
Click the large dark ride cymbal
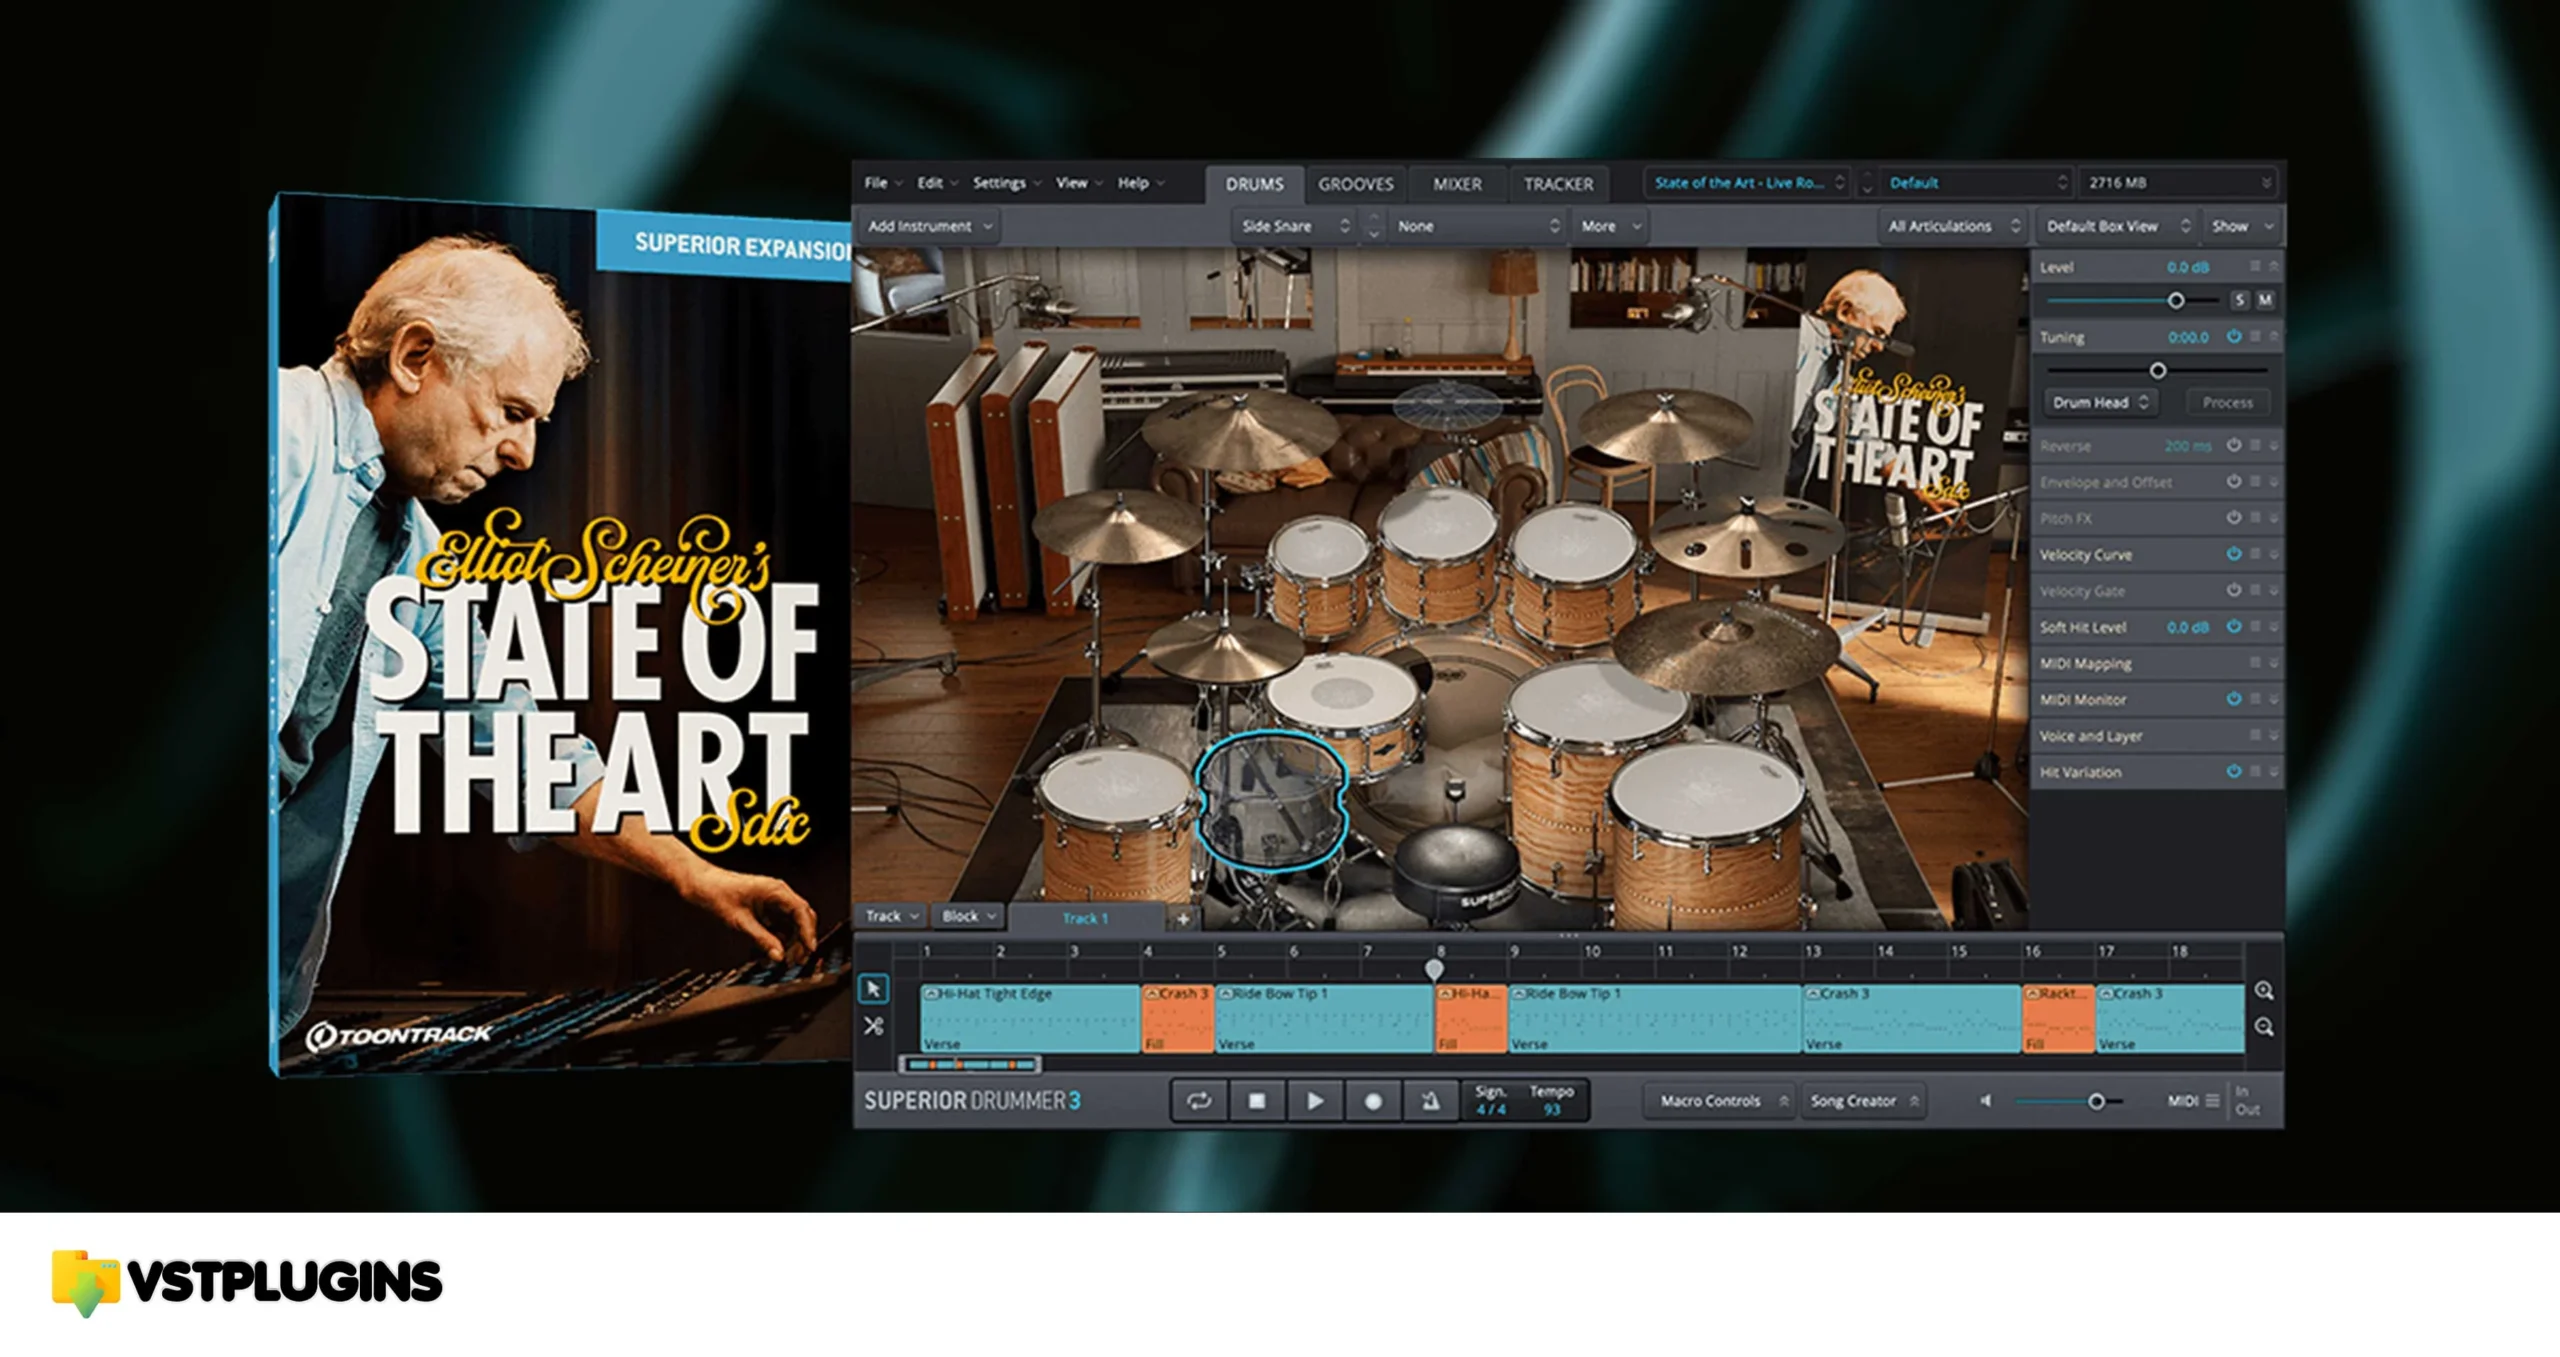[1725, 645]
